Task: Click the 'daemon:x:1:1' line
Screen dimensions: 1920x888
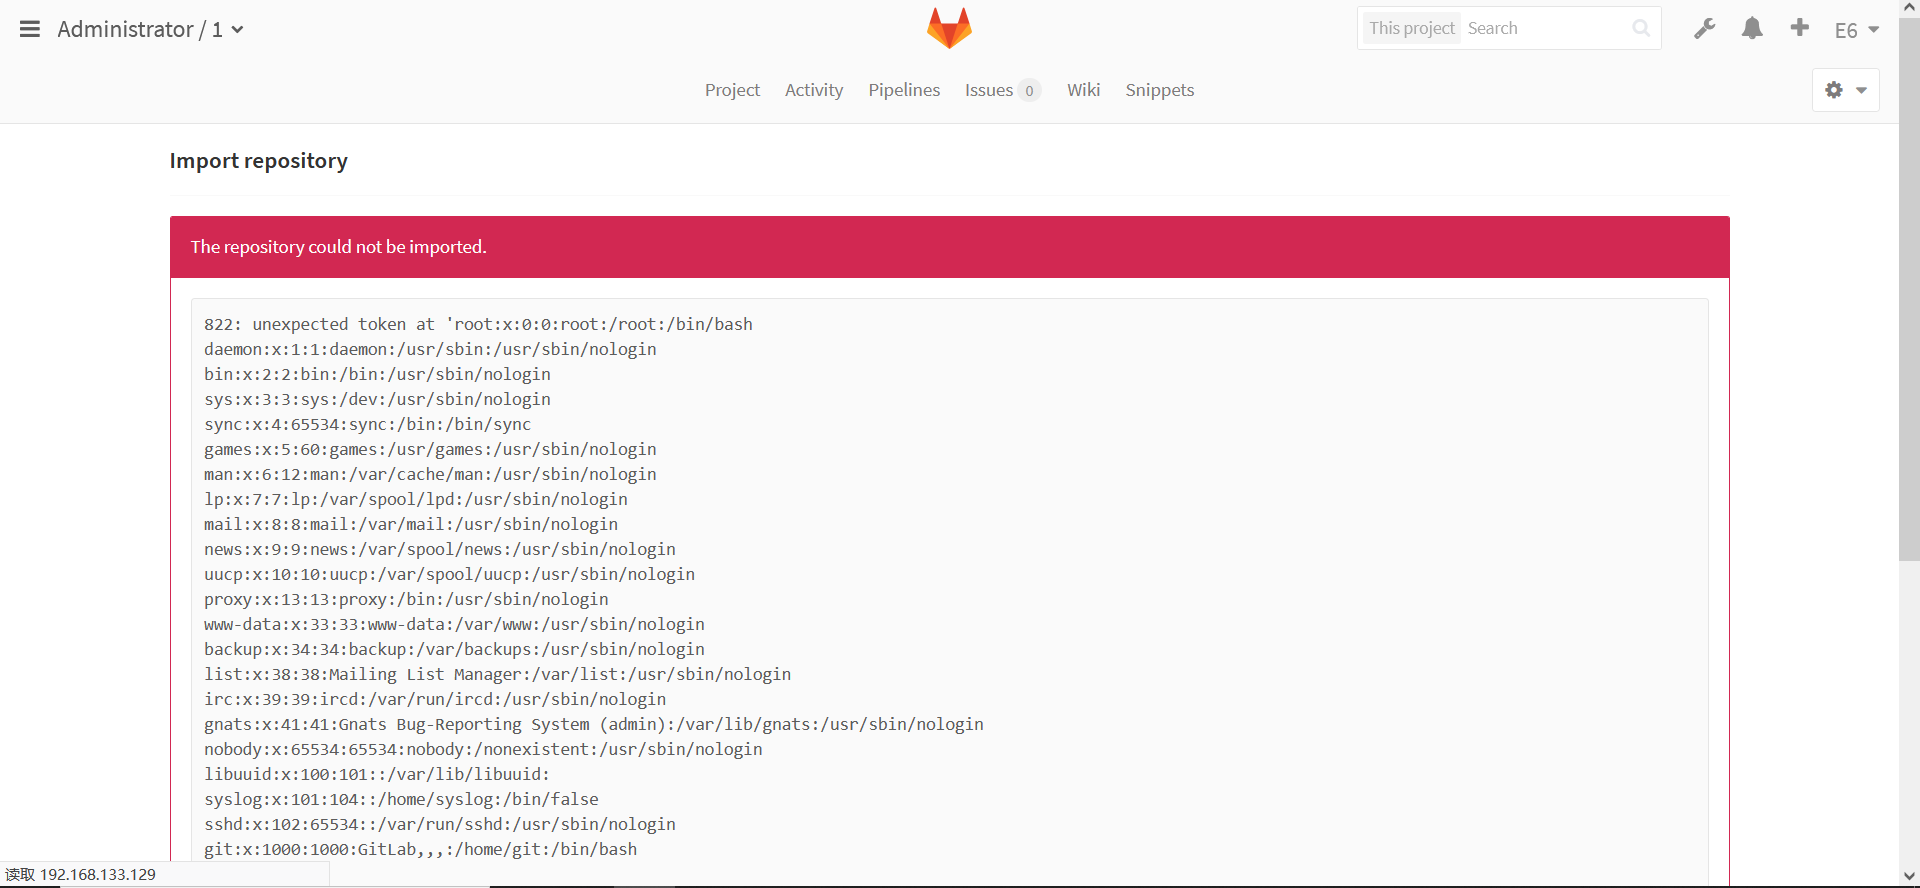Action: 430,349
